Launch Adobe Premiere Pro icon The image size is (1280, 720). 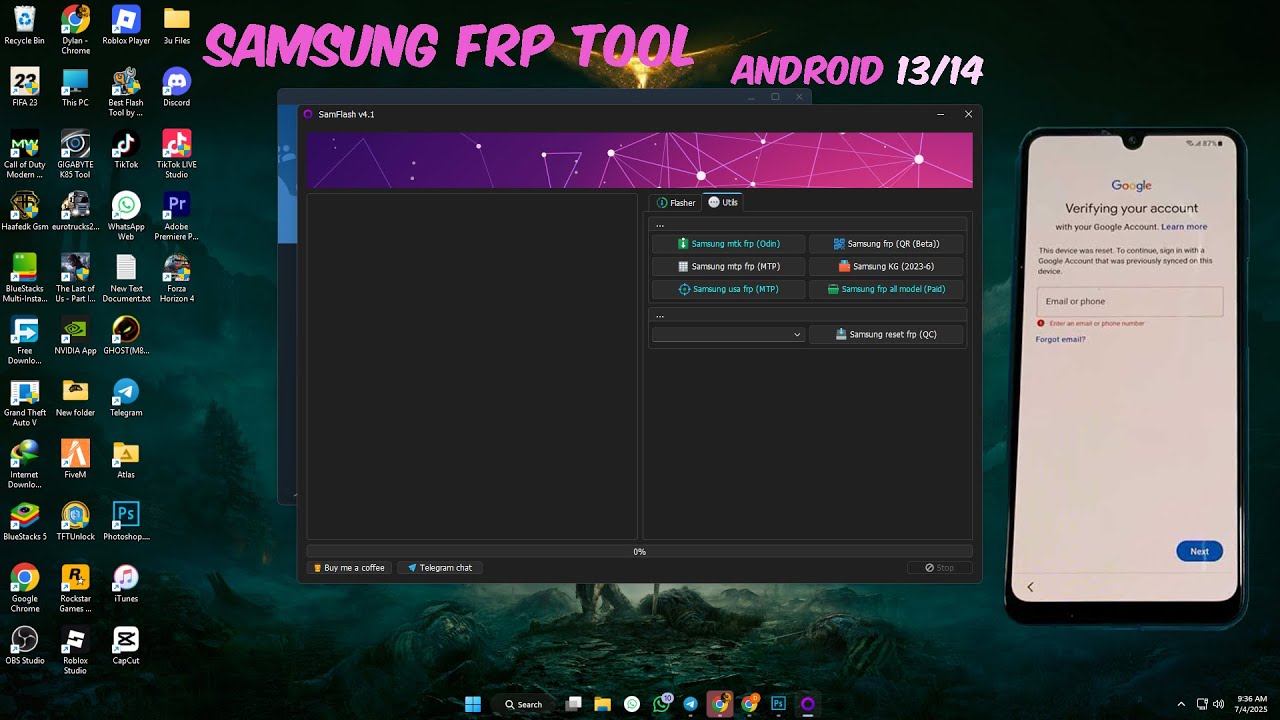tap(177, 216)
